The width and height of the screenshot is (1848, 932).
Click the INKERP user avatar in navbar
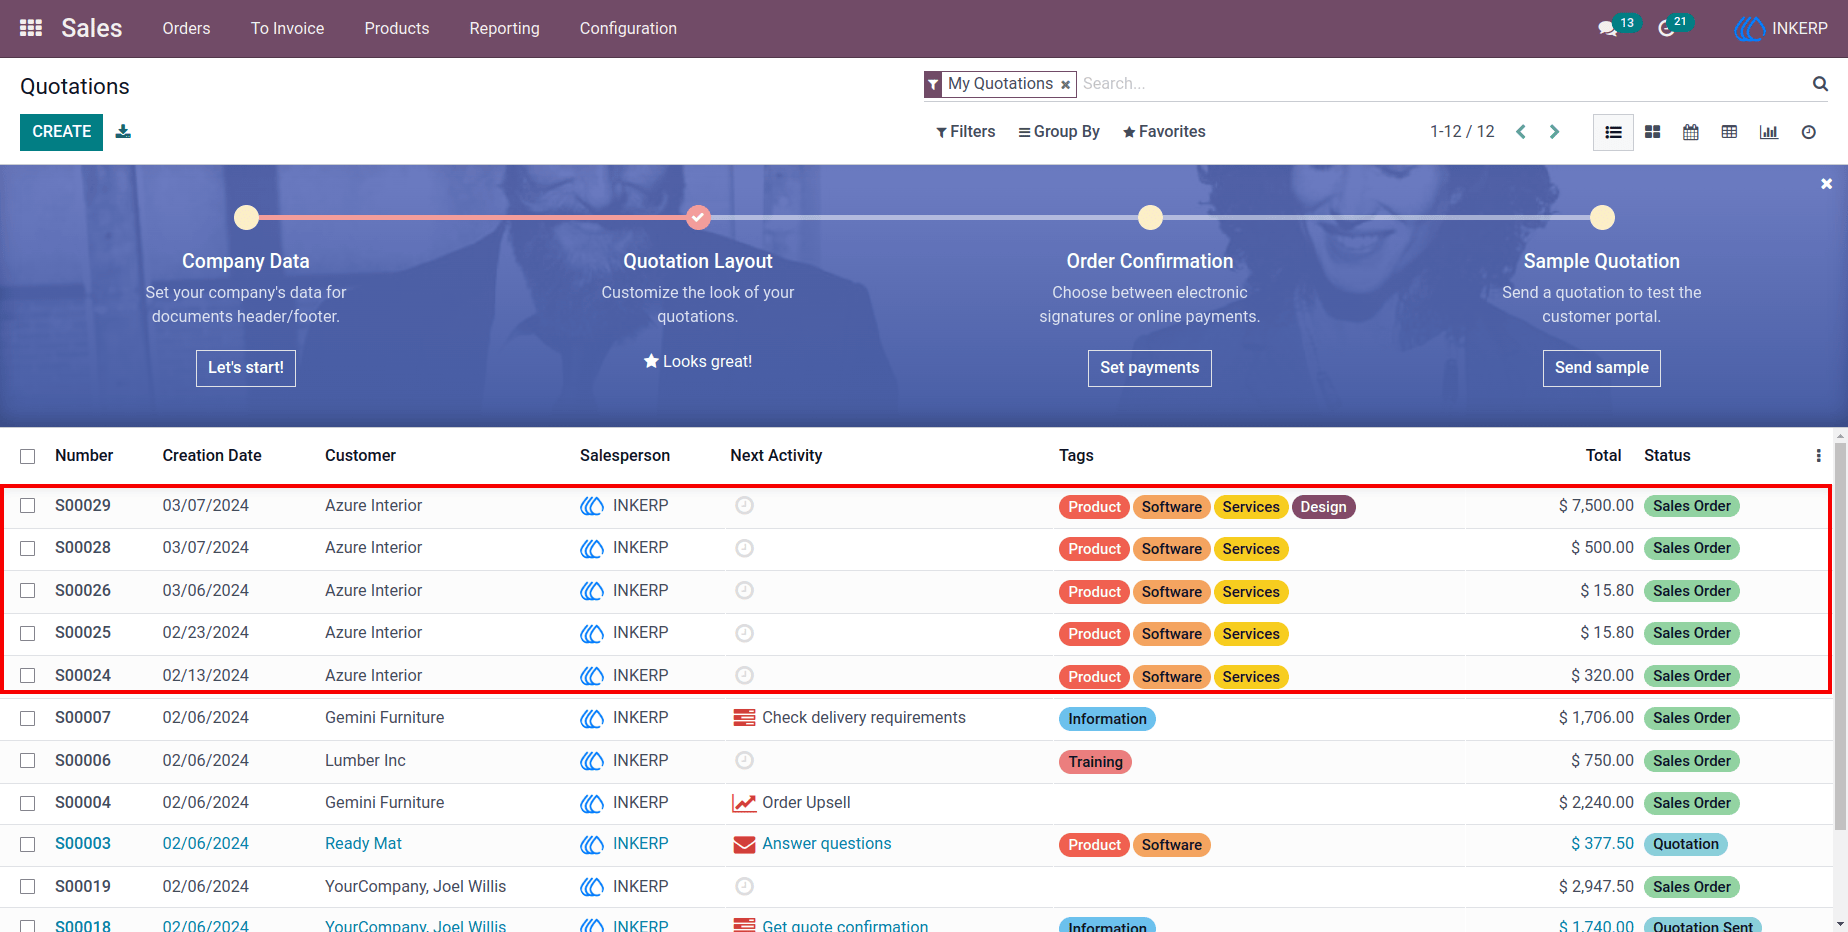click(x=1749, y=28)
